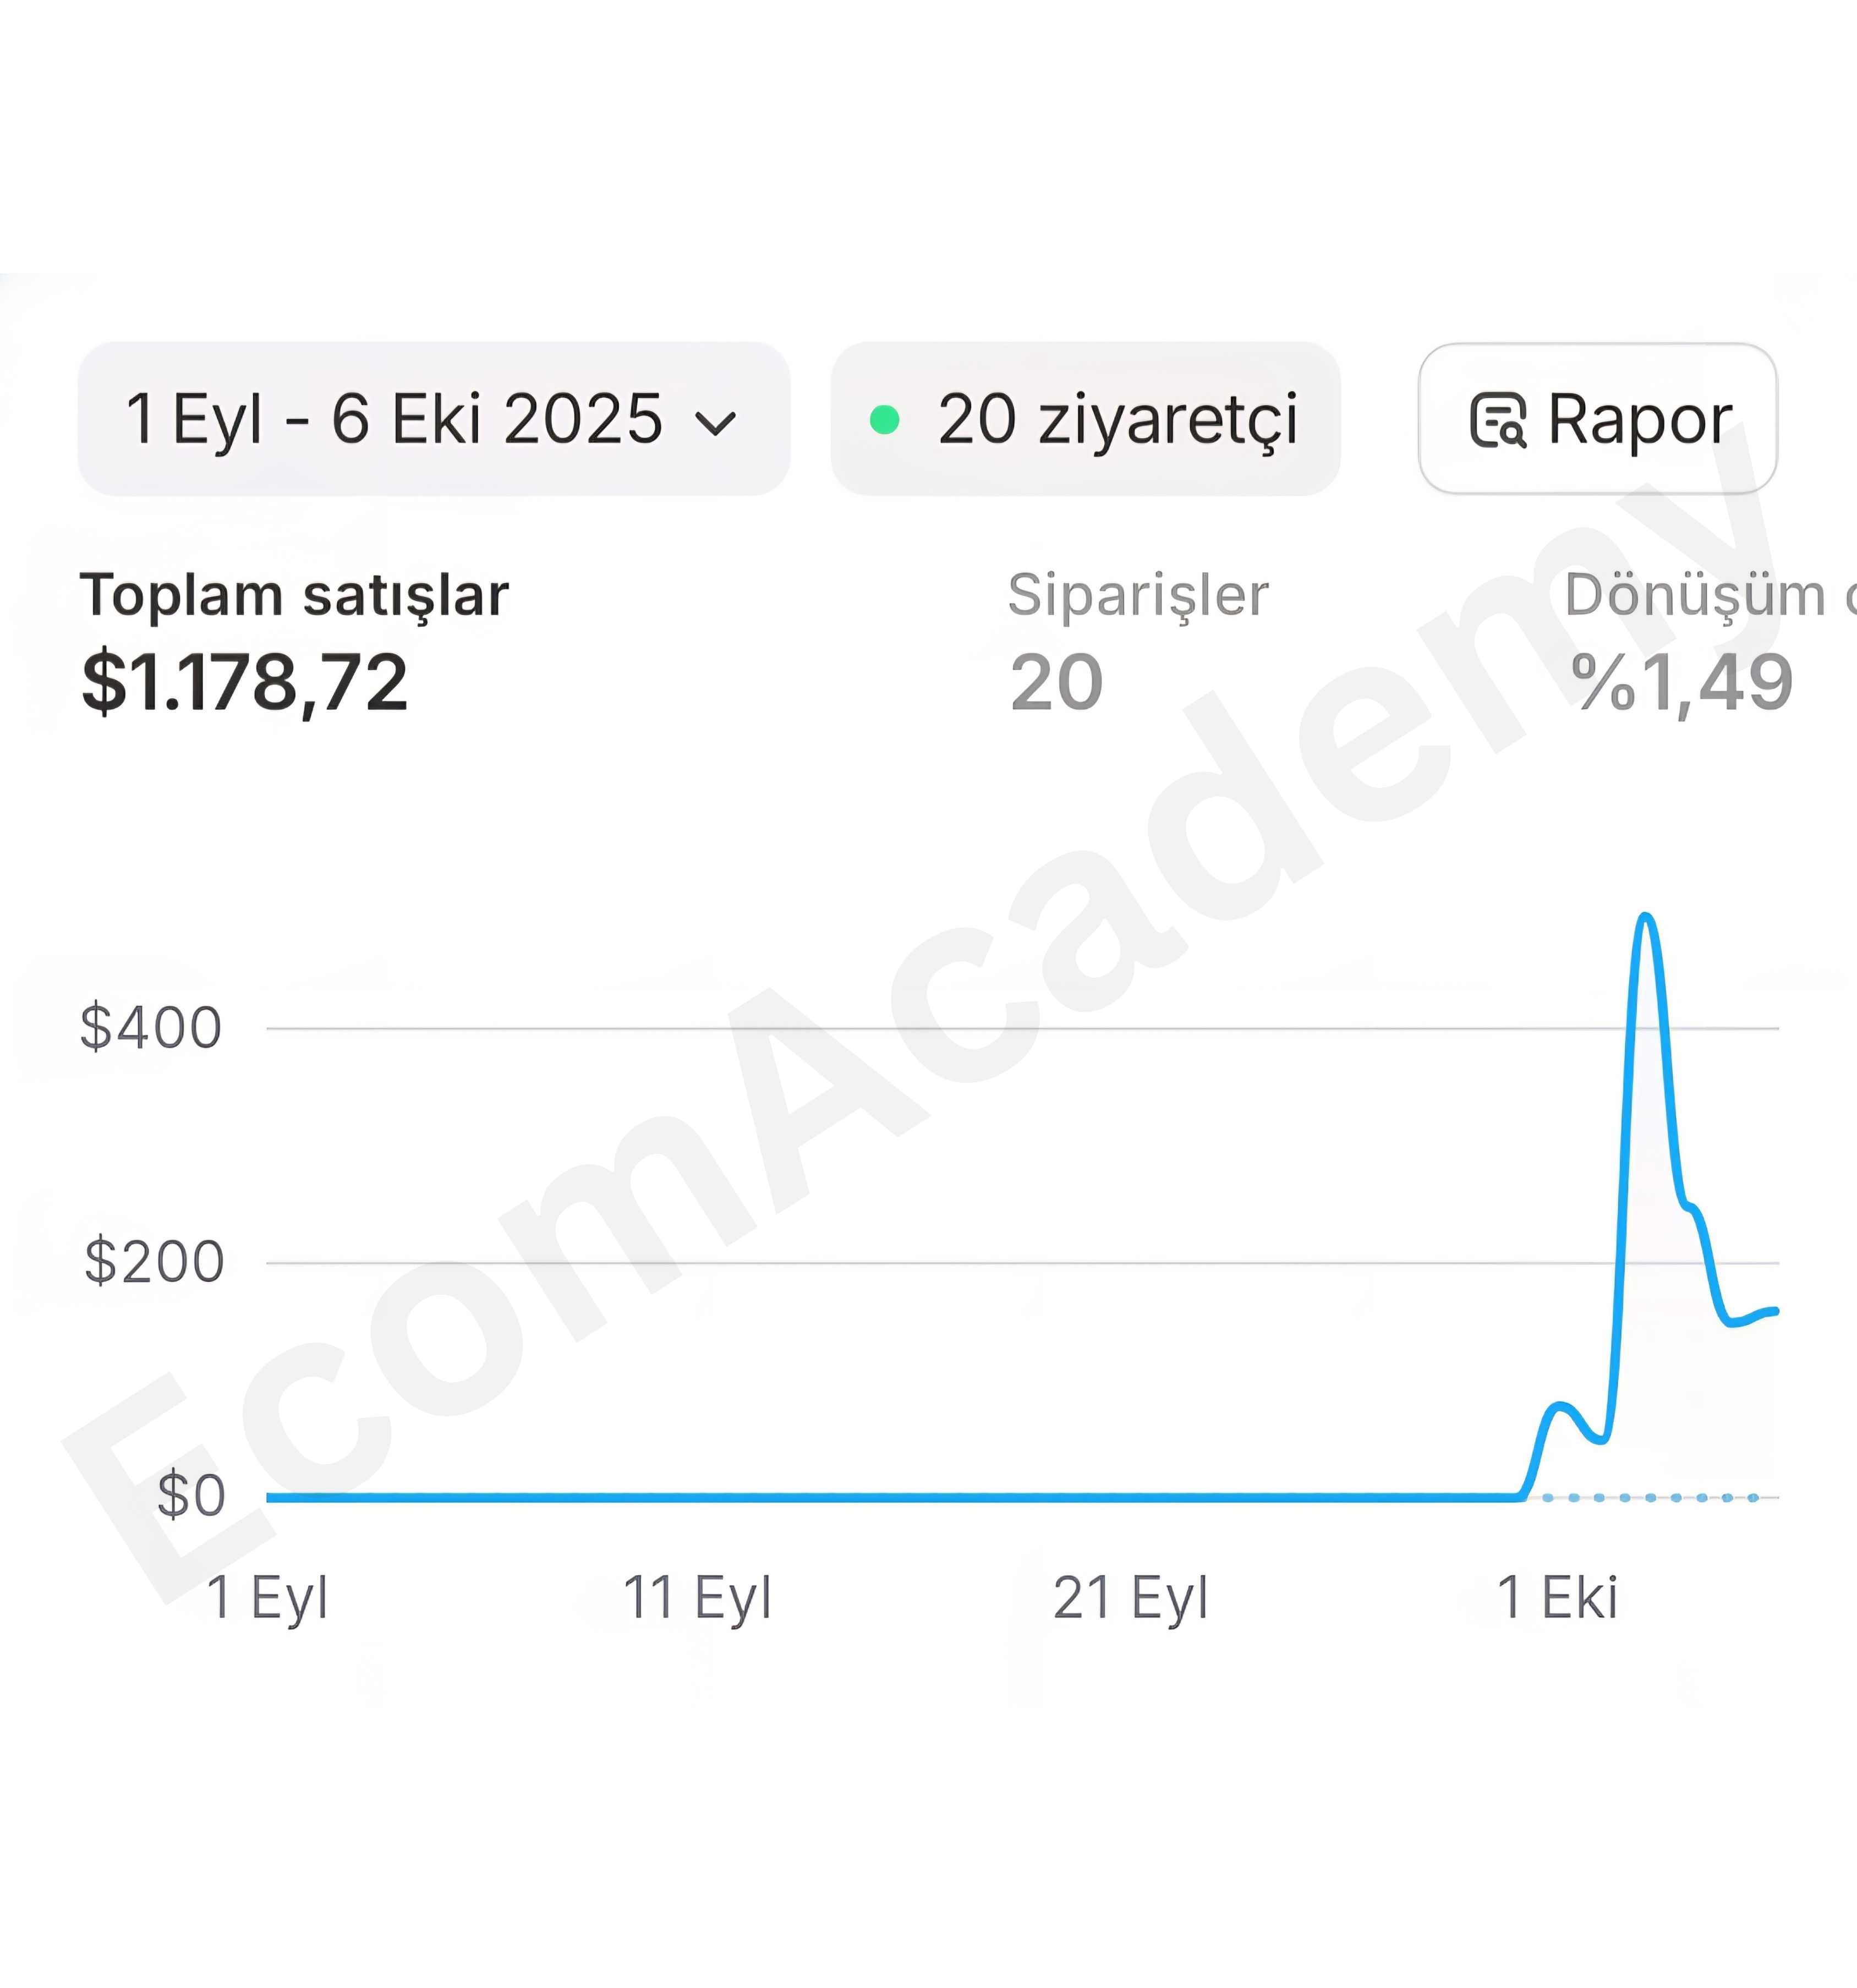Screen dimensions: 1857x1988
Task: Click the Rapor magnifier document icon
Action: pyautogui.click(x=1498, y=420)
